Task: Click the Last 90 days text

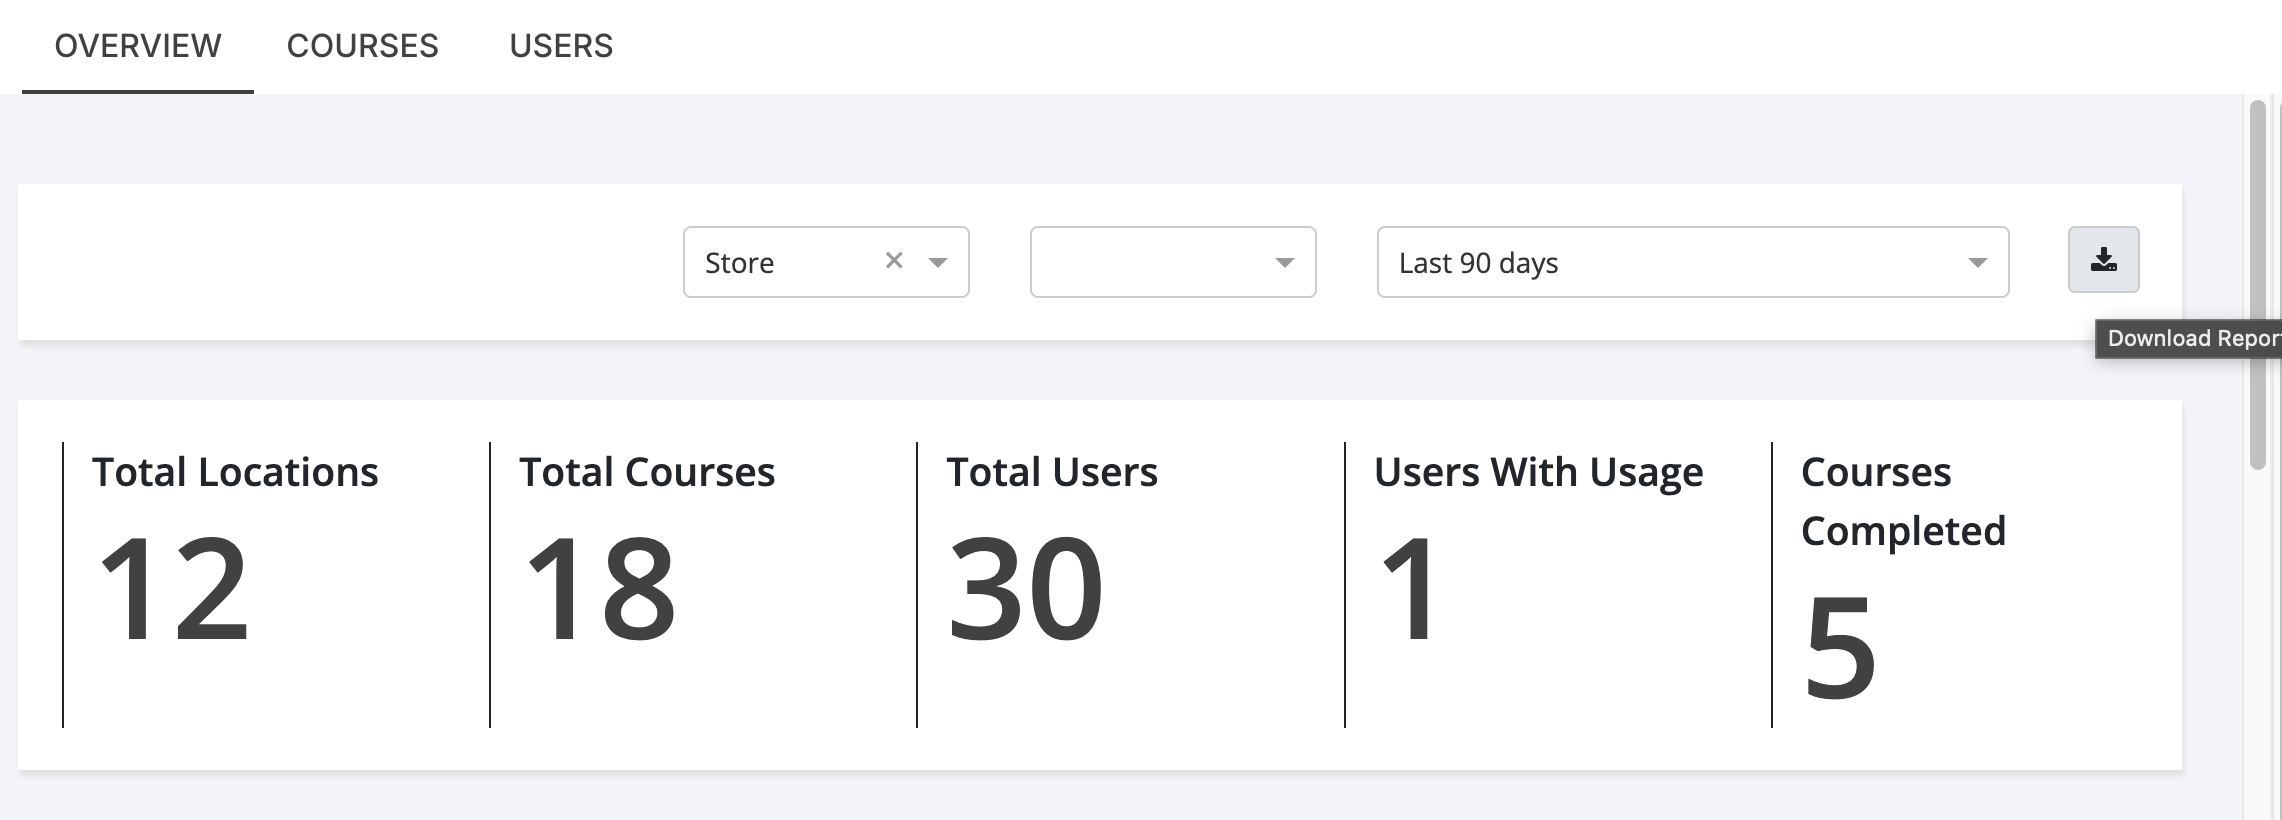Action: (1478, 263)
